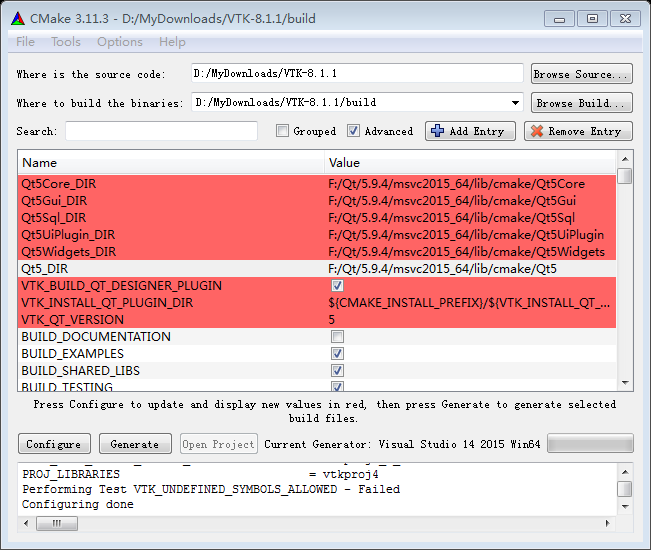Click the Qt5Sql path value cell

(x=470, y=218)
